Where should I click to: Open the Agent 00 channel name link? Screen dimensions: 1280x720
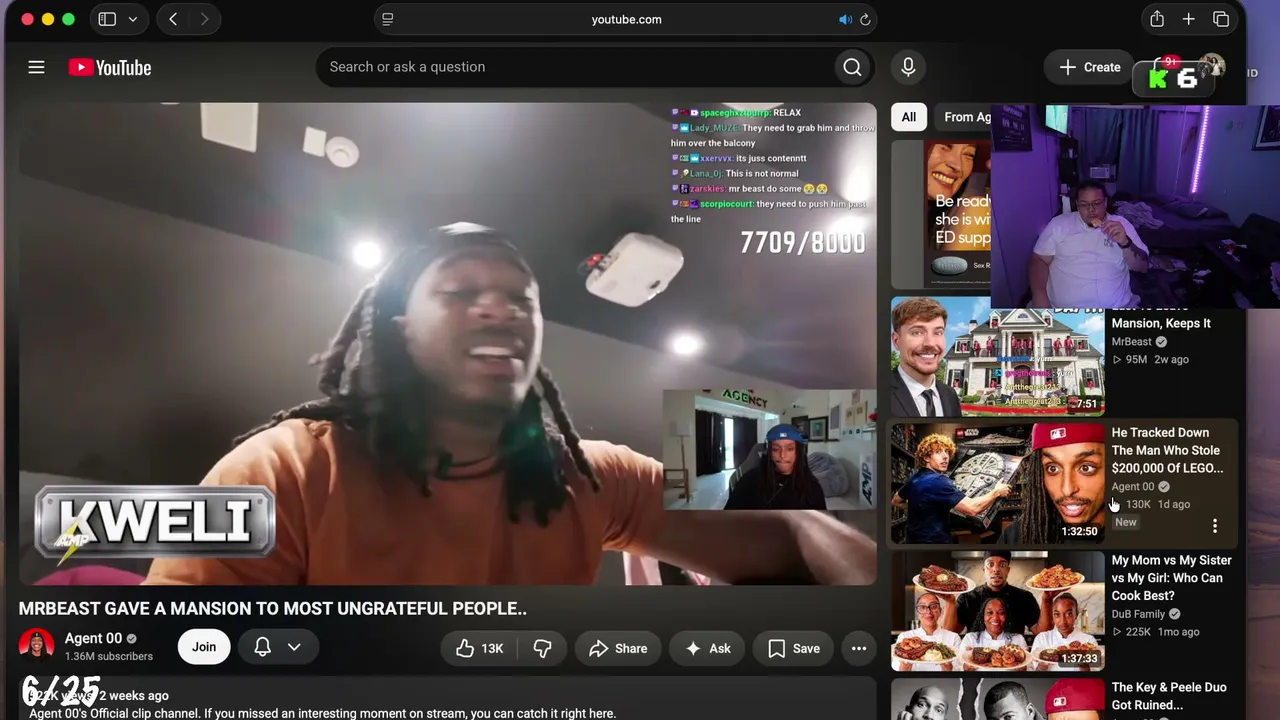click(93, 638)
